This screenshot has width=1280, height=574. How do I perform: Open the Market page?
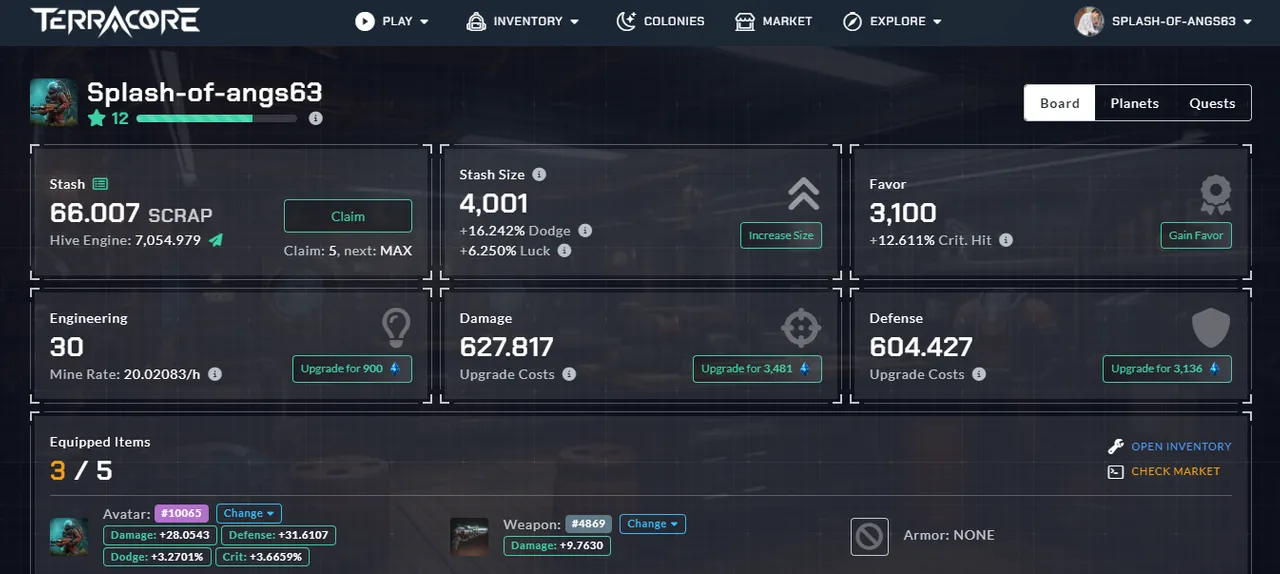pyautogui.click(x=773, y=21)
